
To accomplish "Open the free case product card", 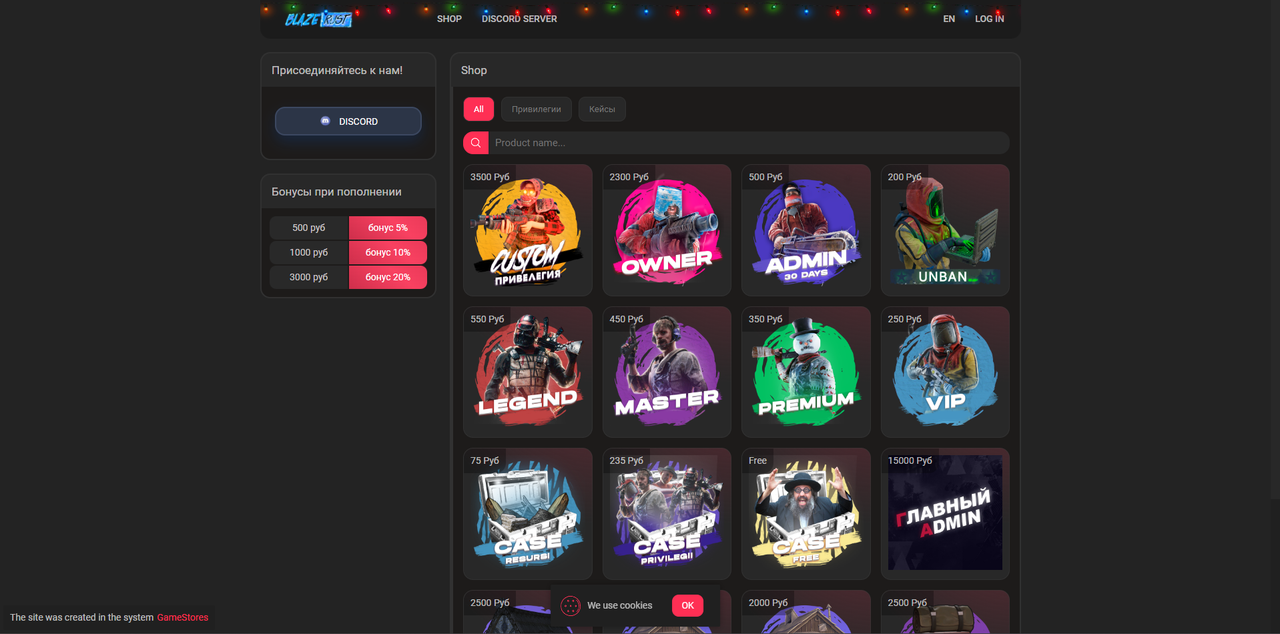I will tap(806, 514).
